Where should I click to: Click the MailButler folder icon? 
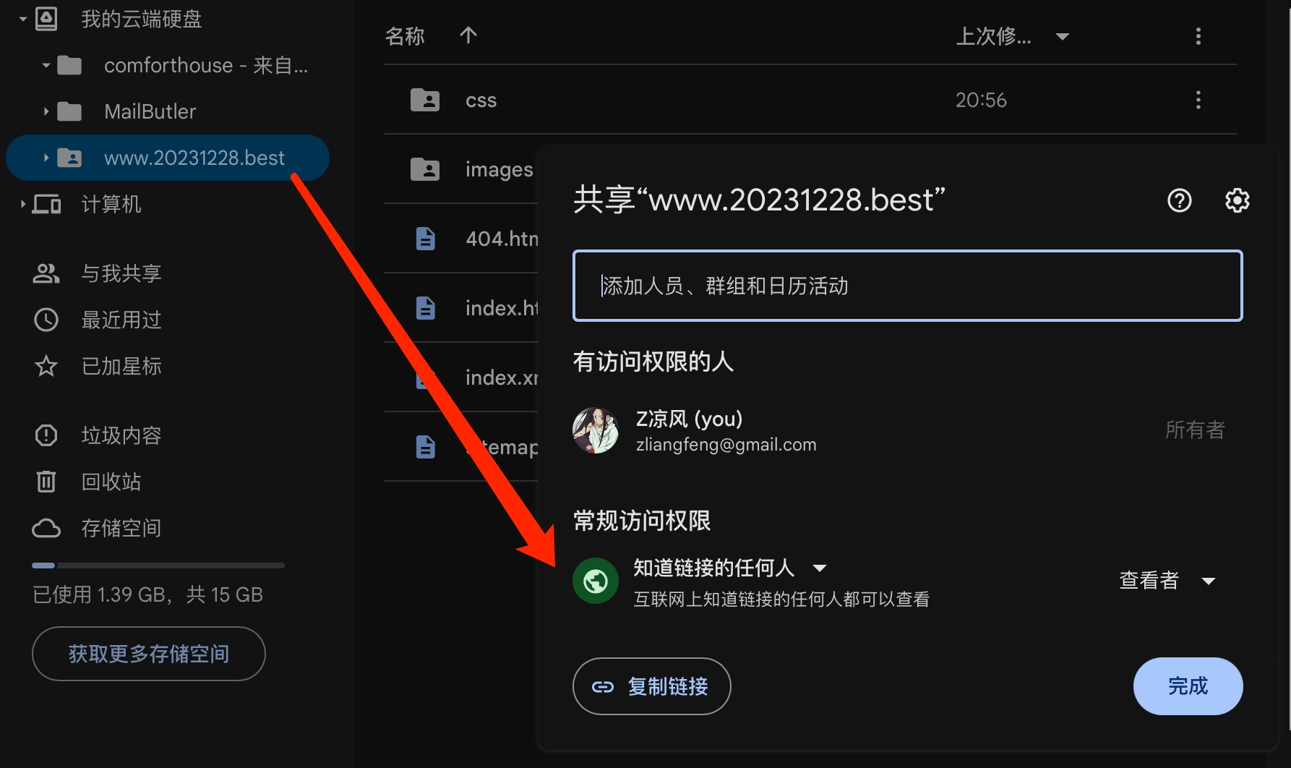(x=69, y=111)
